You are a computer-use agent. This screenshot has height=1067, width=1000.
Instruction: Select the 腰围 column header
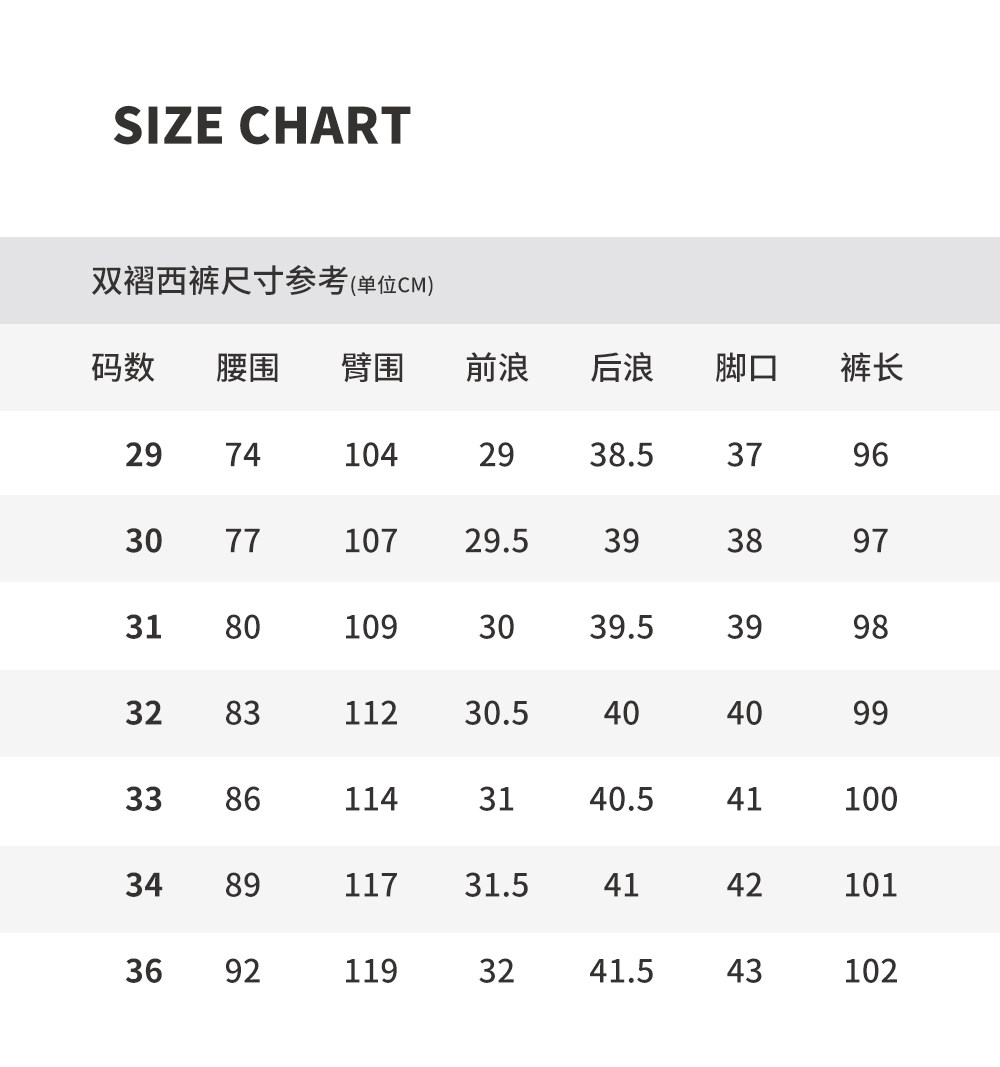click(x=247, y=367)
